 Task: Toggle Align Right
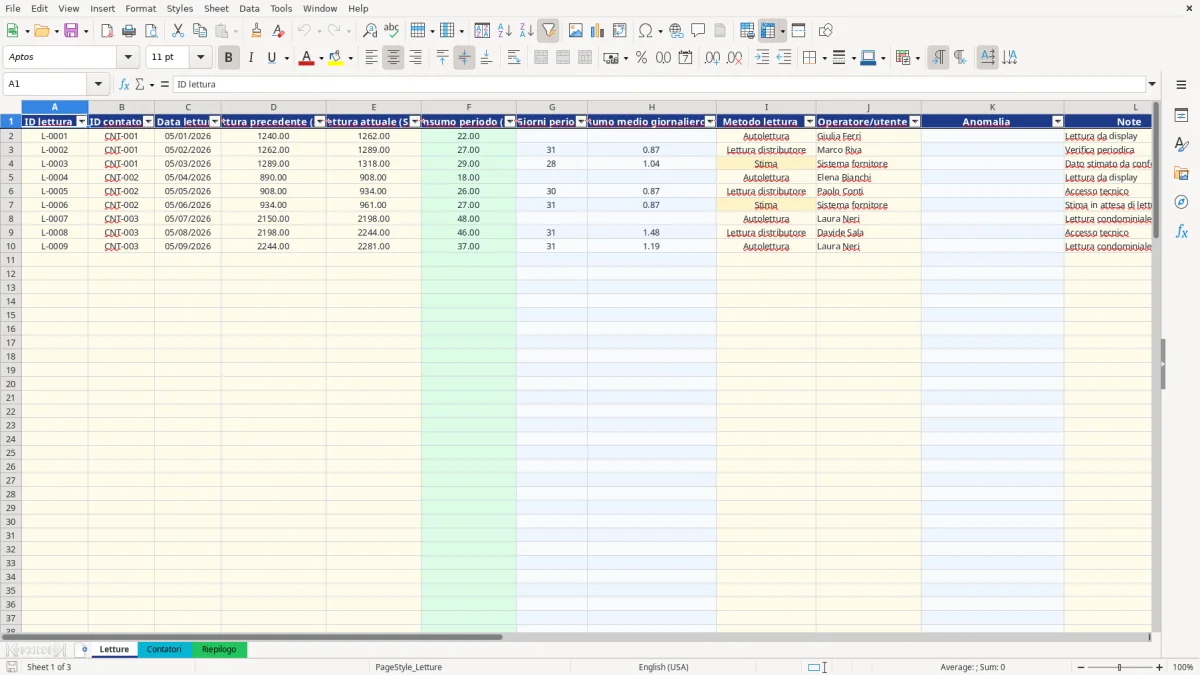coord(415,58)
